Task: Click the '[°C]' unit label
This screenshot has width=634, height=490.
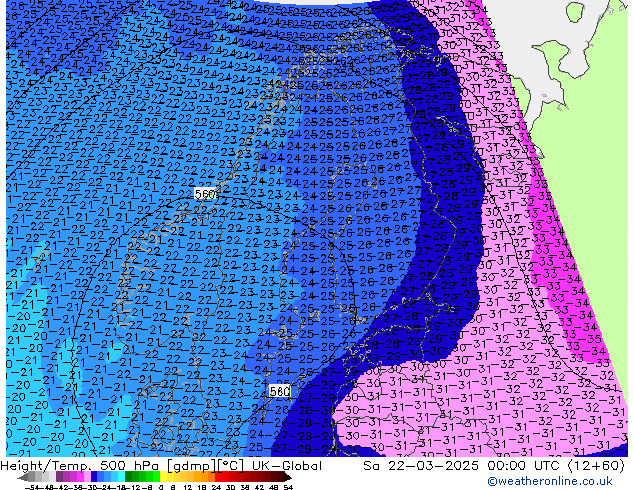Action: tap(229, 466)
